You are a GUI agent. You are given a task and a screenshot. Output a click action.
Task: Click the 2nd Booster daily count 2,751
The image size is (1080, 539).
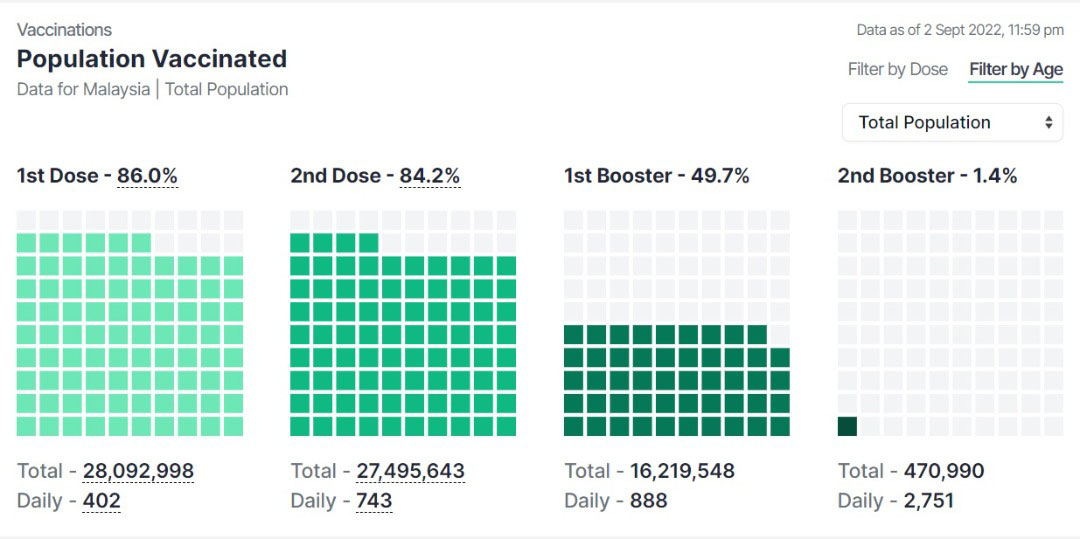pyautogui.click(x=929, y=500)
